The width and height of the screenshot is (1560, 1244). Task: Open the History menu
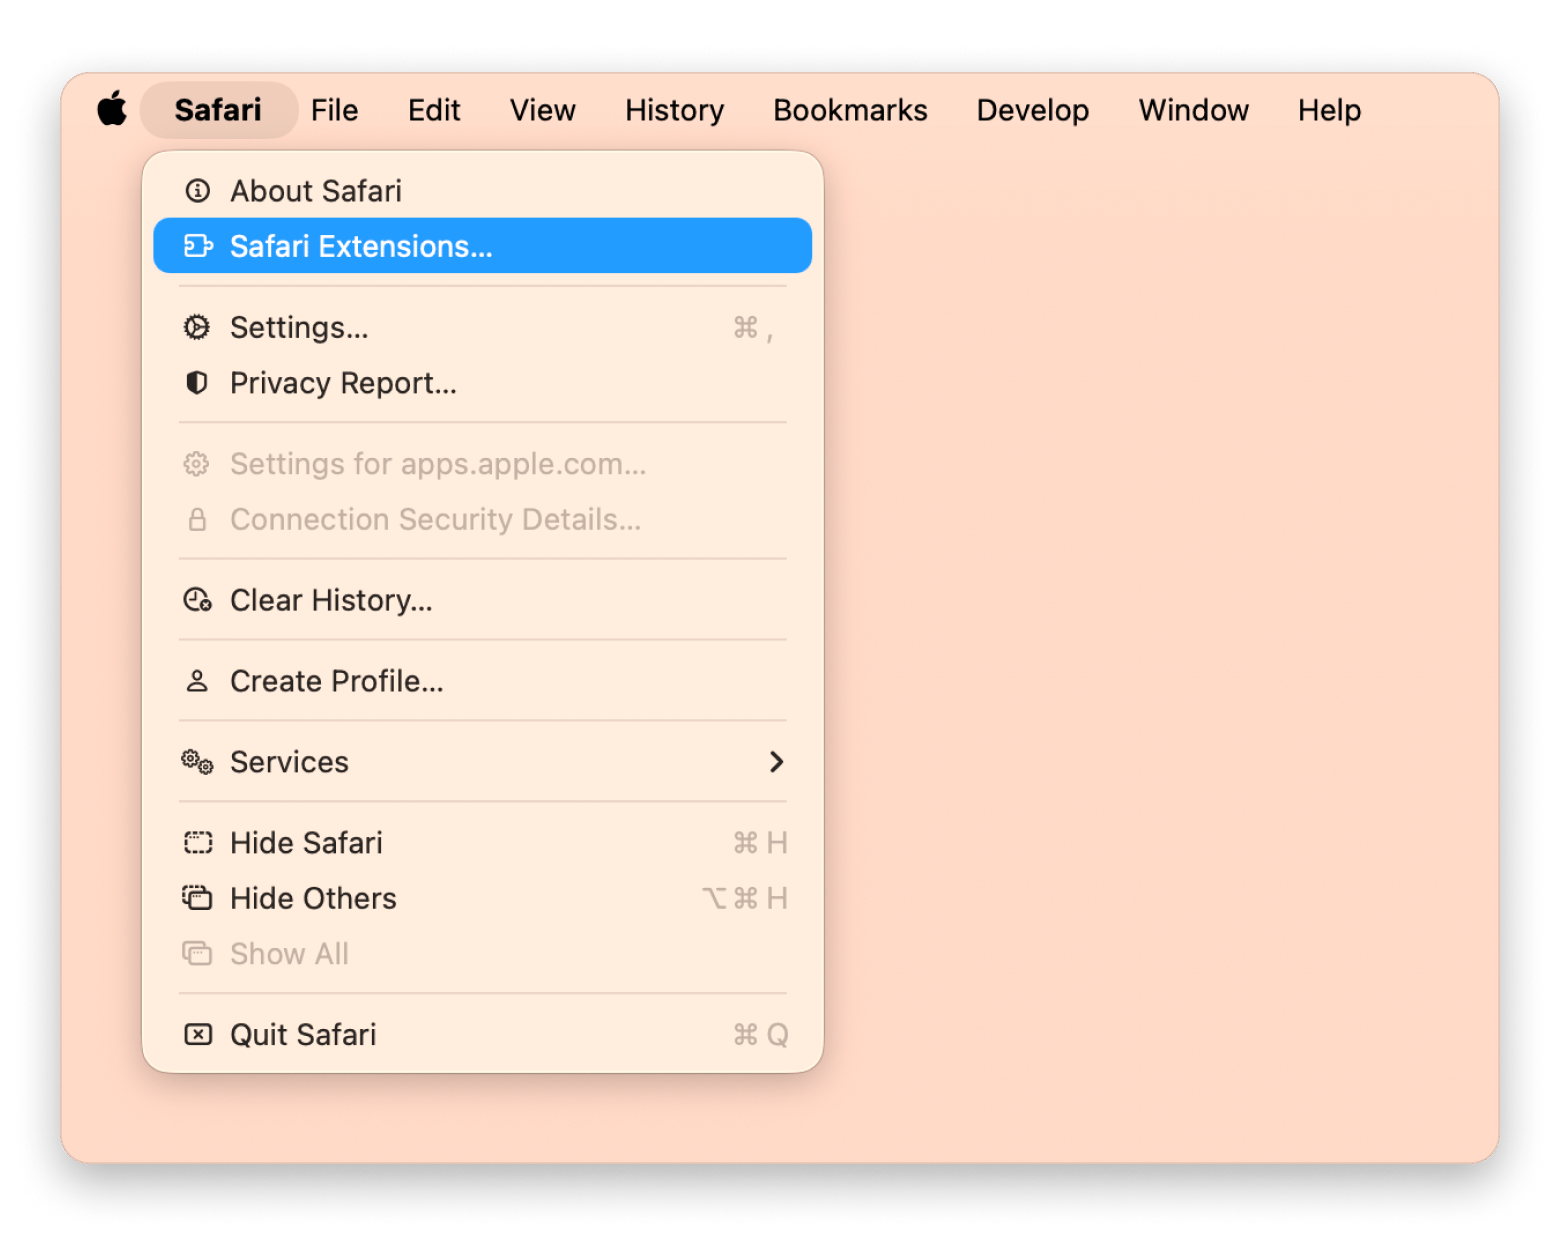(675, 110)
